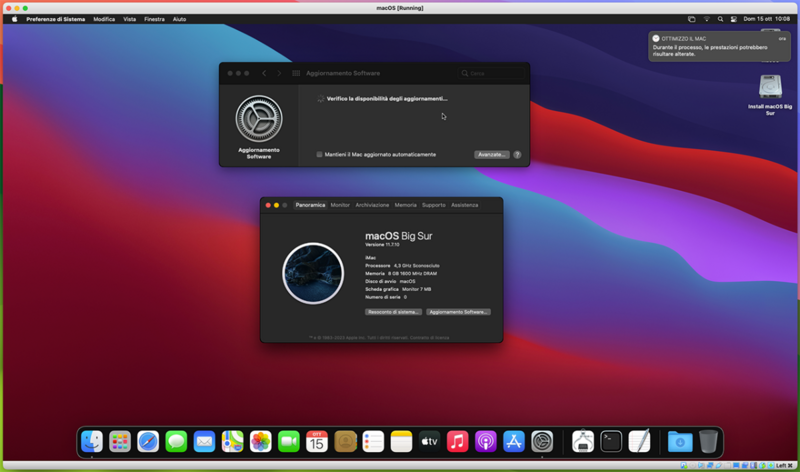Launch Safari from the Dock
Screen dimensions: 800x472
coord(148,441)
